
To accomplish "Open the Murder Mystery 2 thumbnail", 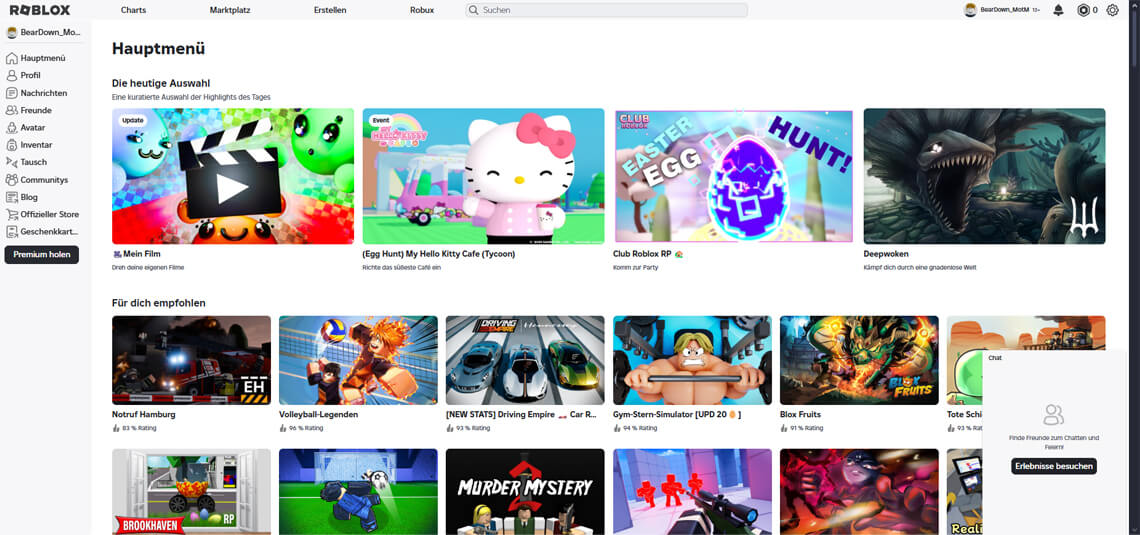I will pos(525,491).
